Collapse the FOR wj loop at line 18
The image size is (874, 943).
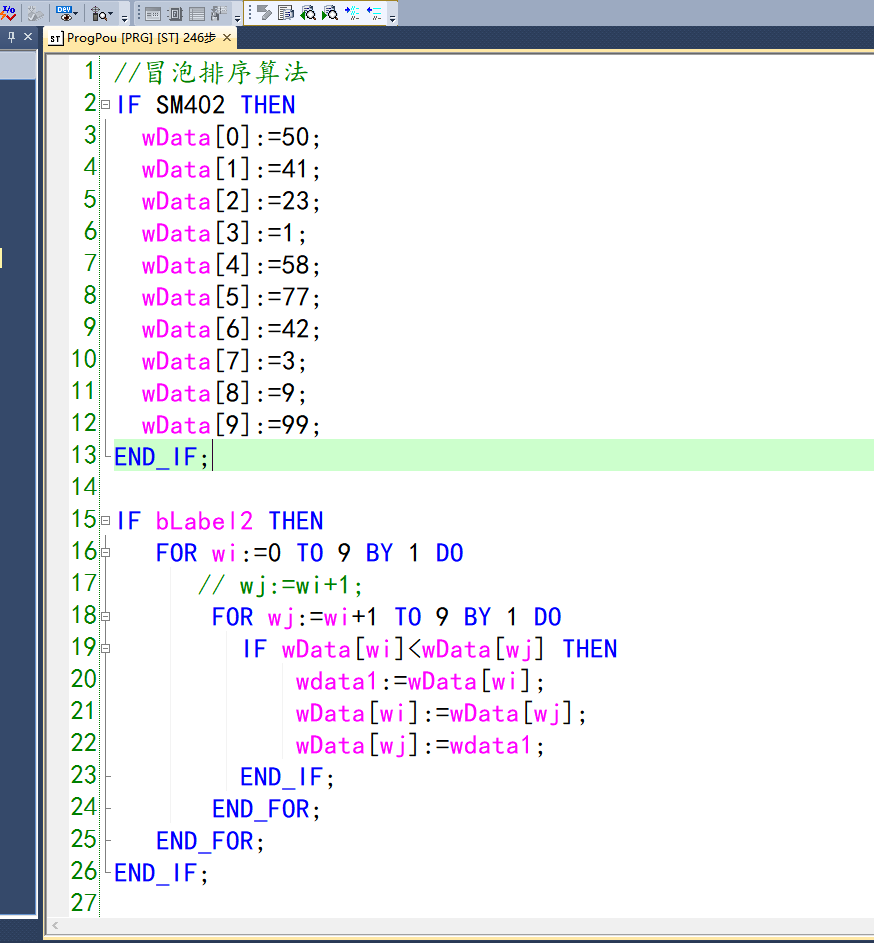(x=105, y=616)
